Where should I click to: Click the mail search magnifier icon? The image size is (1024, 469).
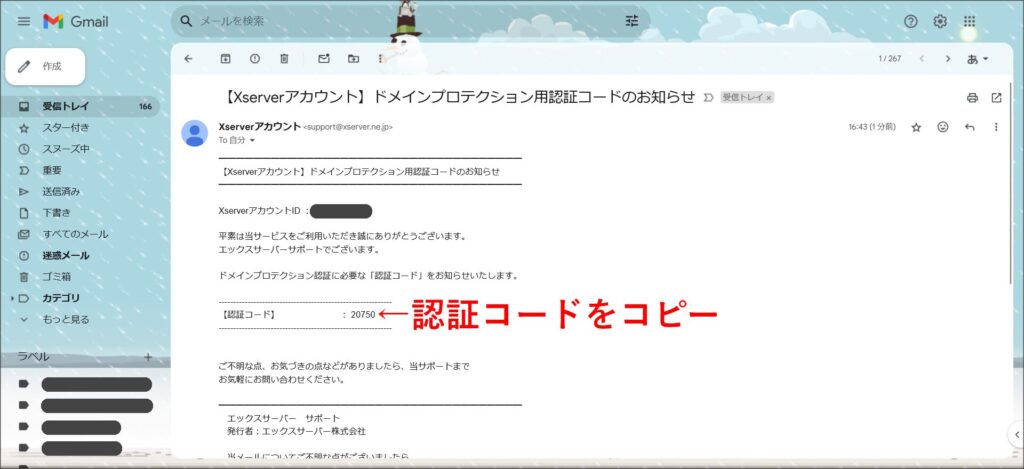tap(187, 22)
